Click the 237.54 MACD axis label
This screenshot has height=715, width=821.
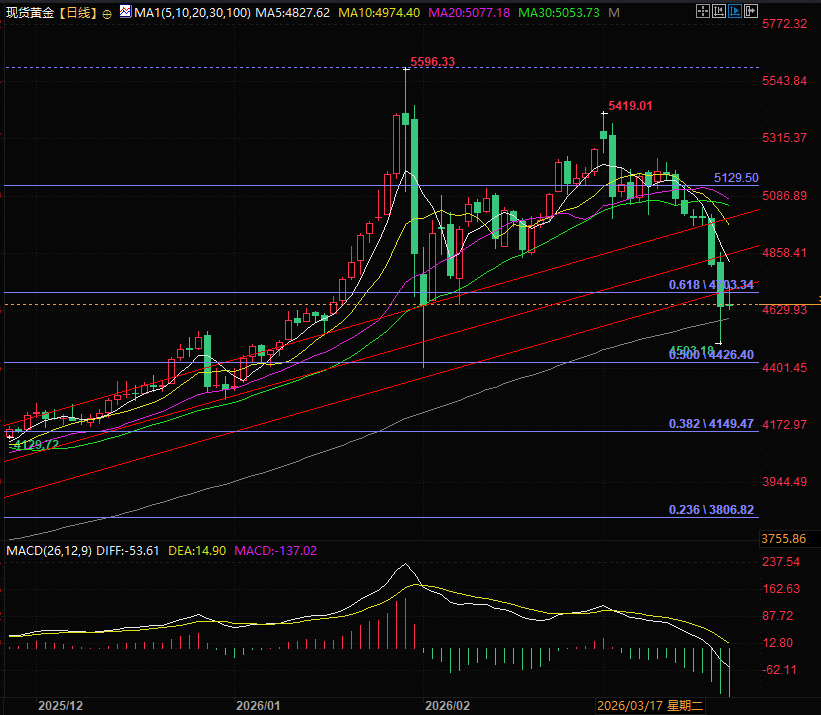[781, 562]
